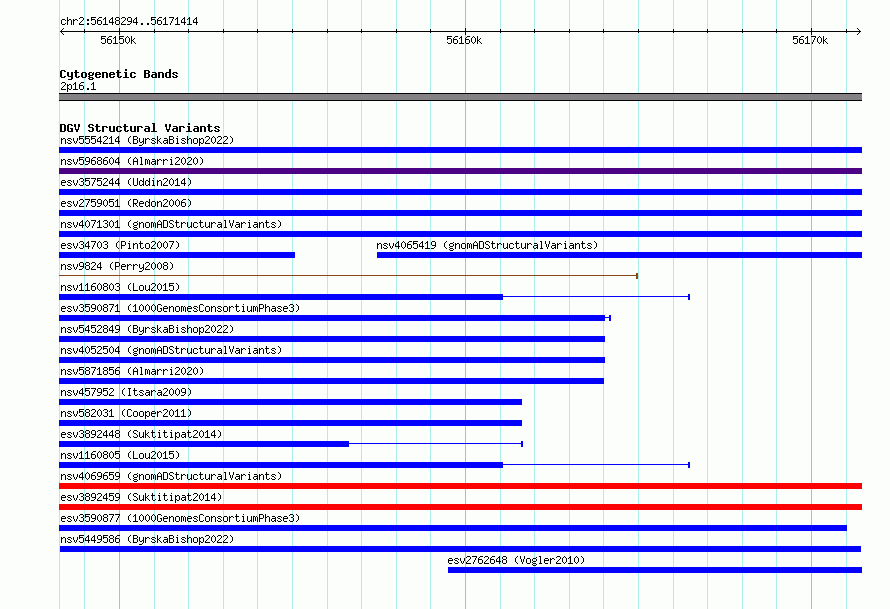Select the blue nsv5554214 feature bar
This screenshot has width=890, height=609.
click(460, 150)
